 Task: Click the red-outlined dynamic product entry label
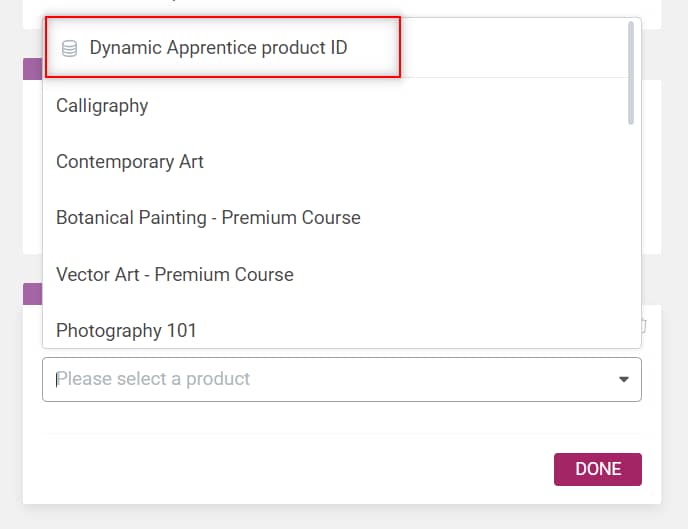coord(219,47)
